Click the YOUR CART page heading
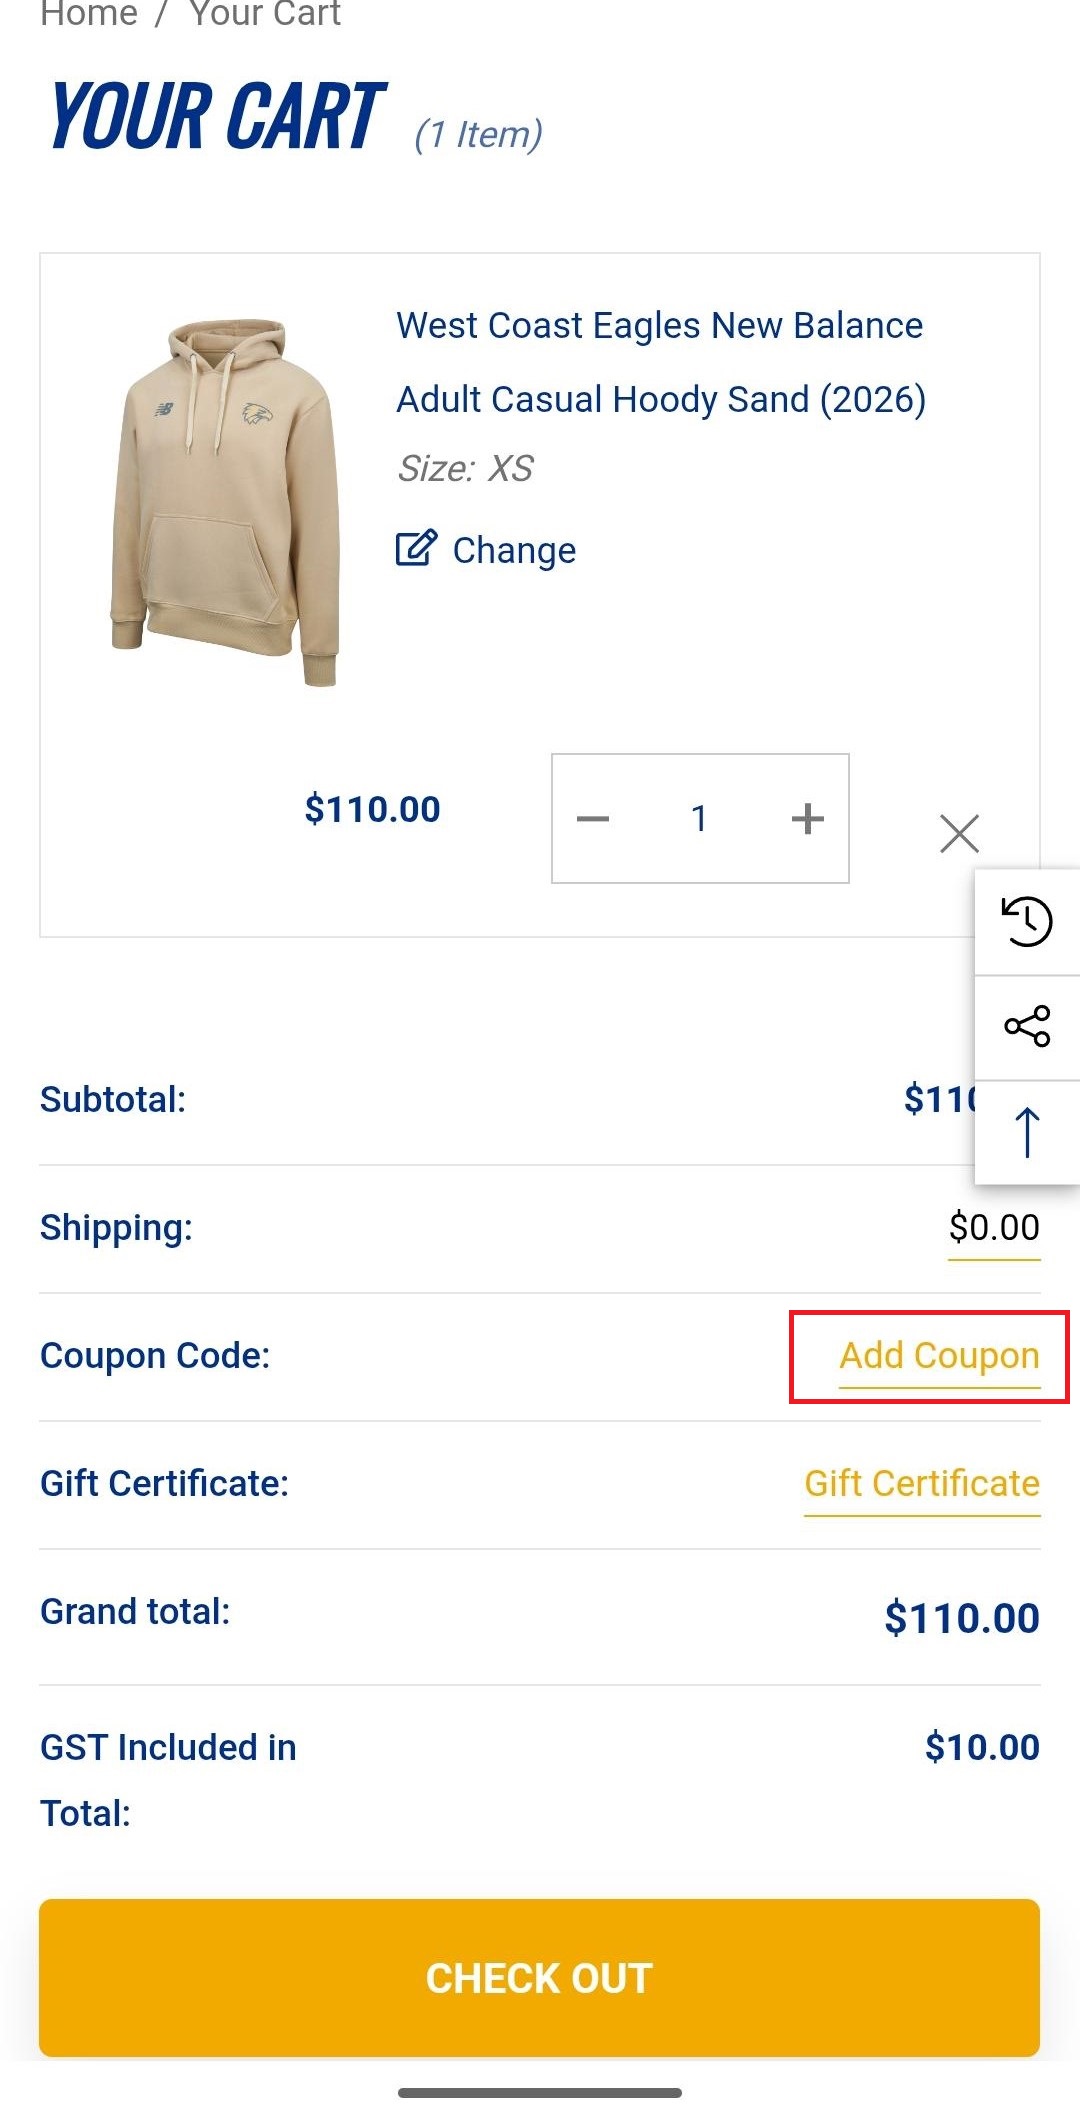This screenshot has width=1080, height=2124. click(x=217, y=117)
